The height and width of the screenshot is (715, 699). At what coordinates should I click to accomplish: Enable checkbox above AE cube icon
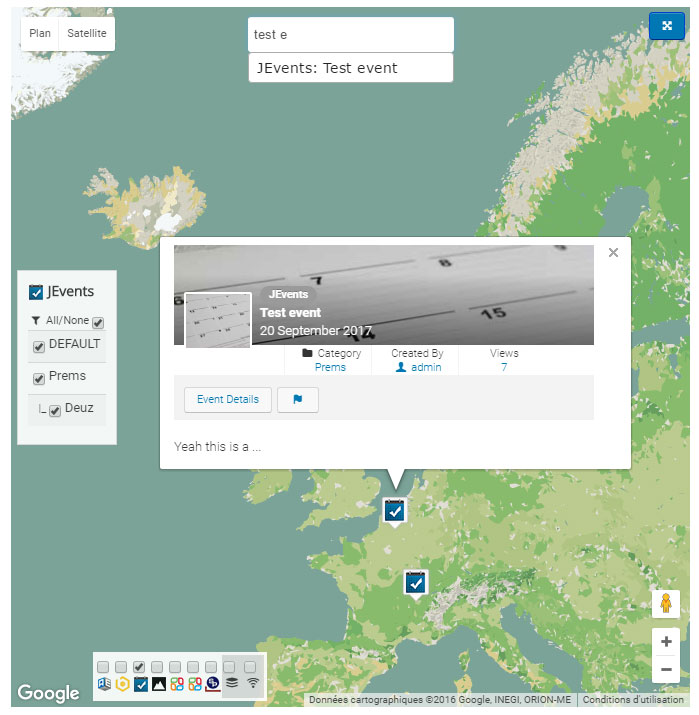(x=103, y=667)
